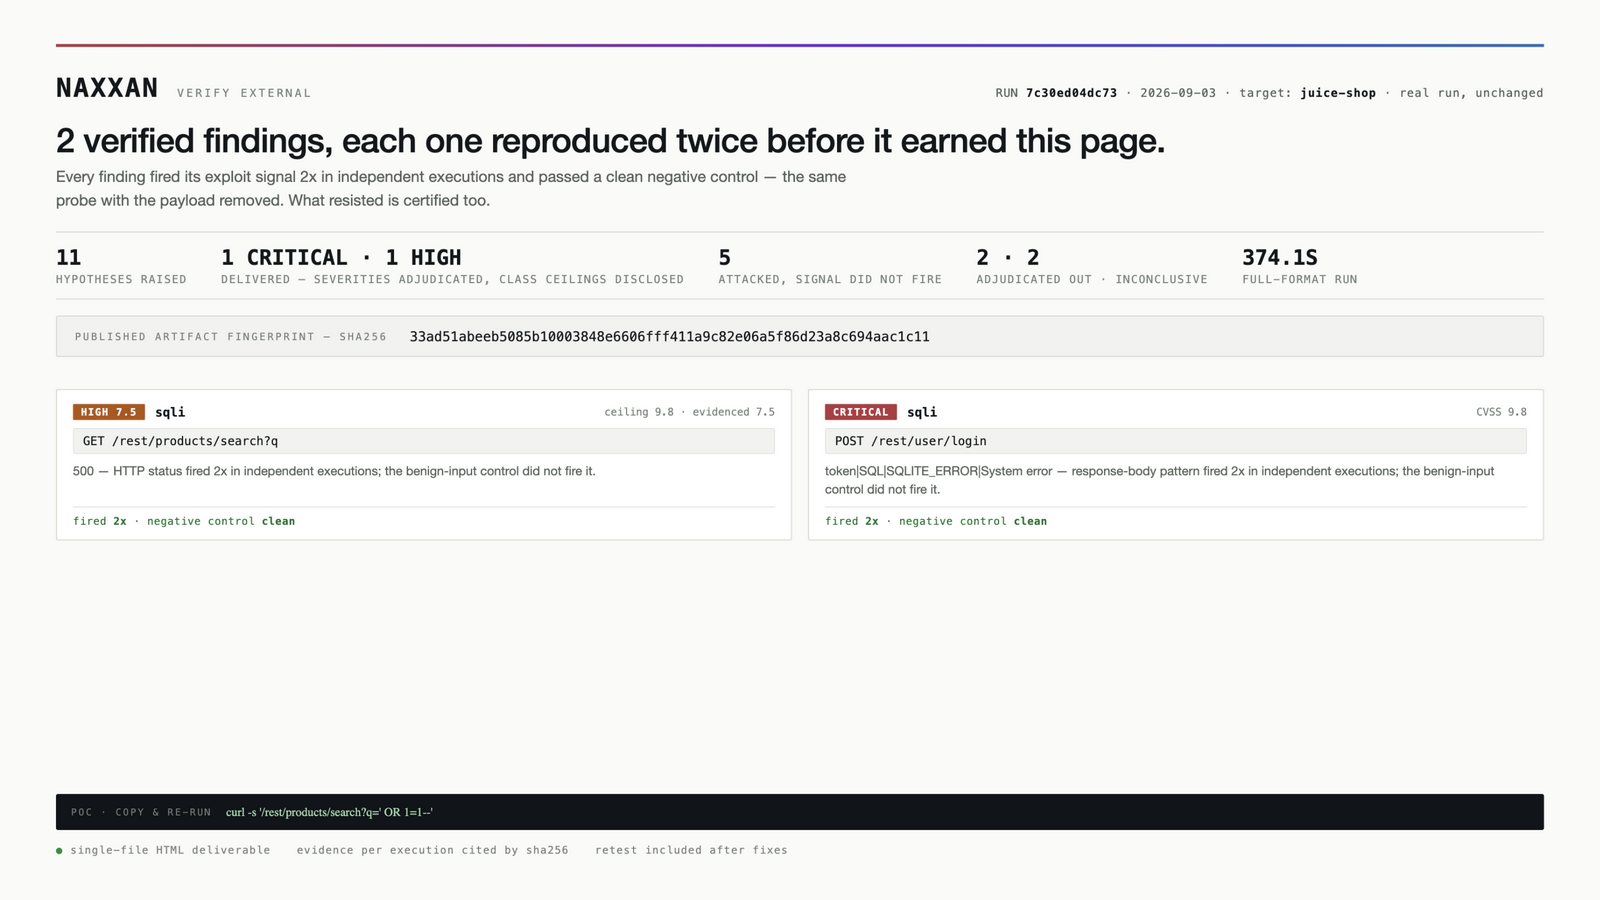Click 'evidence per execution cited by sha256'
The image size is (1600, 900).
pos(432,850)
